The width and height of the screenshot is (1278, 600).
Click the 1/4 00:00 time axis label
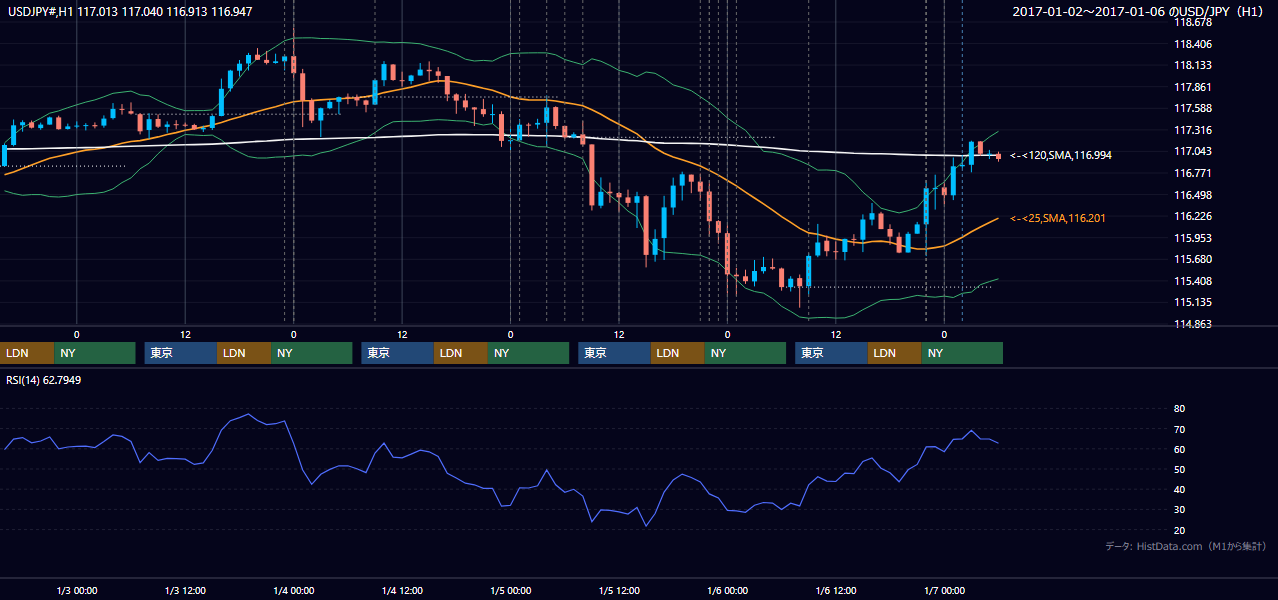293,590
